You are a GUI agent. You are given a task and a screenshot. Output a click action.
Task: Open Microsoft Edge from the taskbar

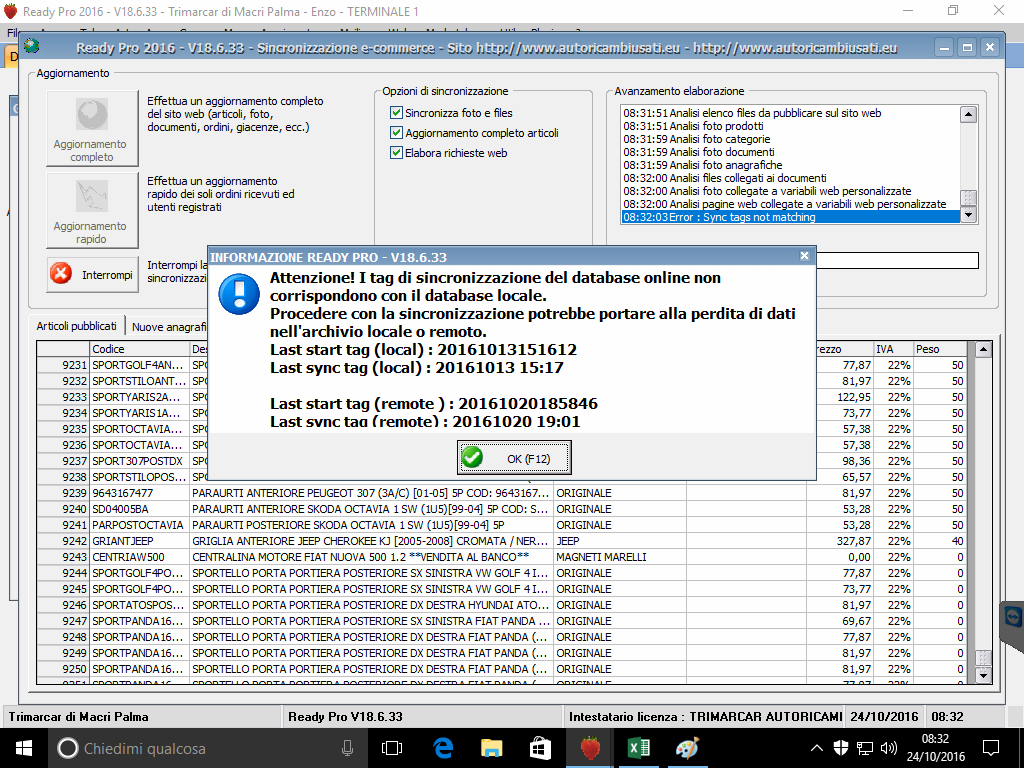(443, 748)
